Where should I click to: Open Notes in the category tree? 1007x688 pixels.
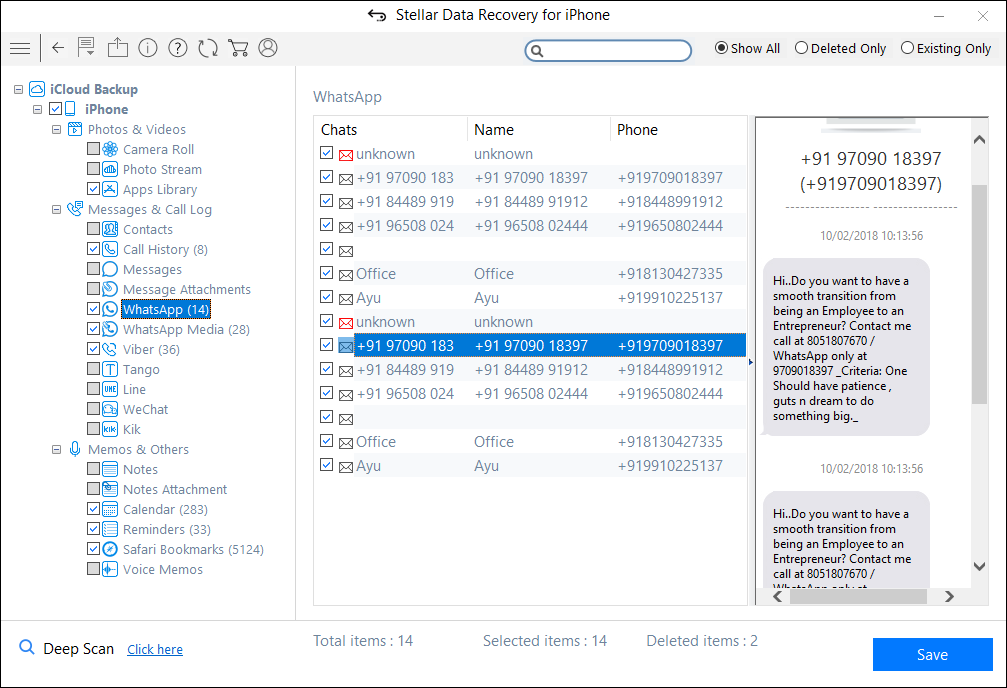tap(140, 470)
